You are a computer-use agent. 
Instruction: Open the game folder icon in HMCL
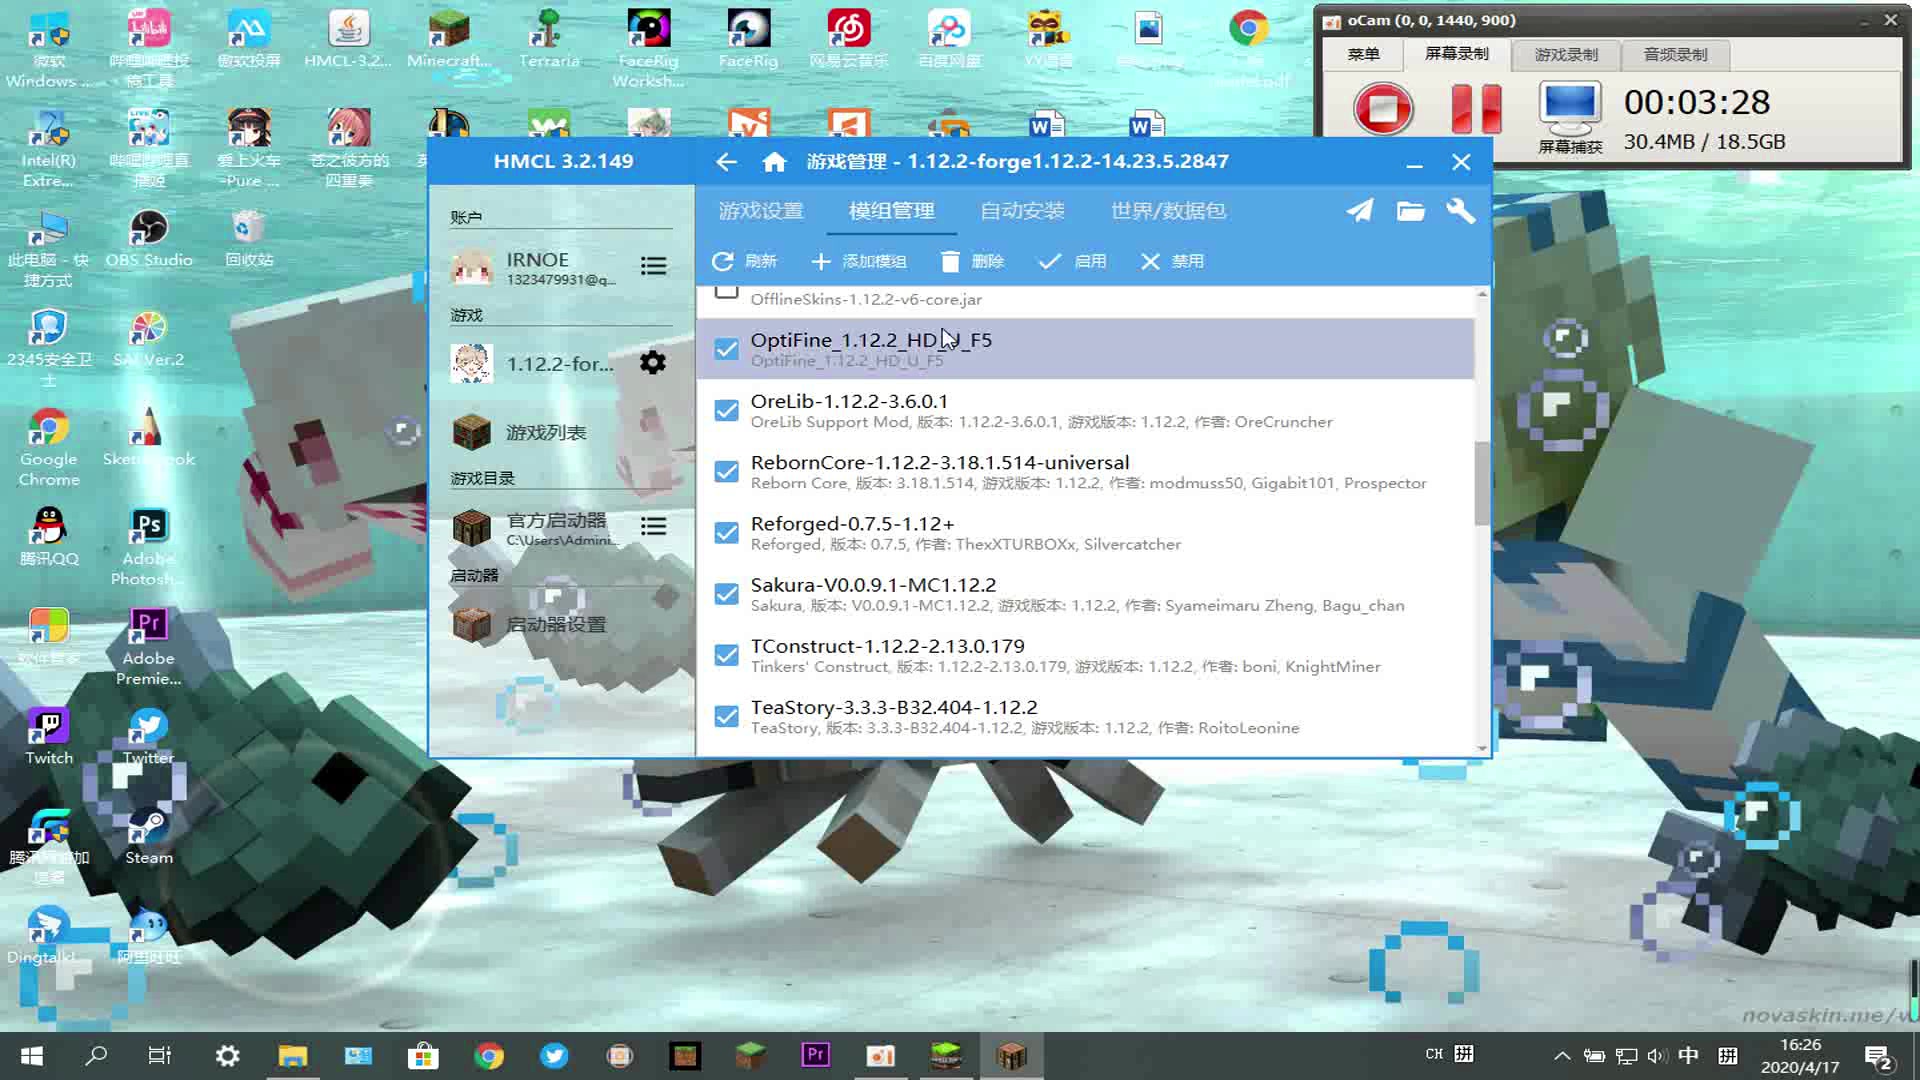point(1410,211)
